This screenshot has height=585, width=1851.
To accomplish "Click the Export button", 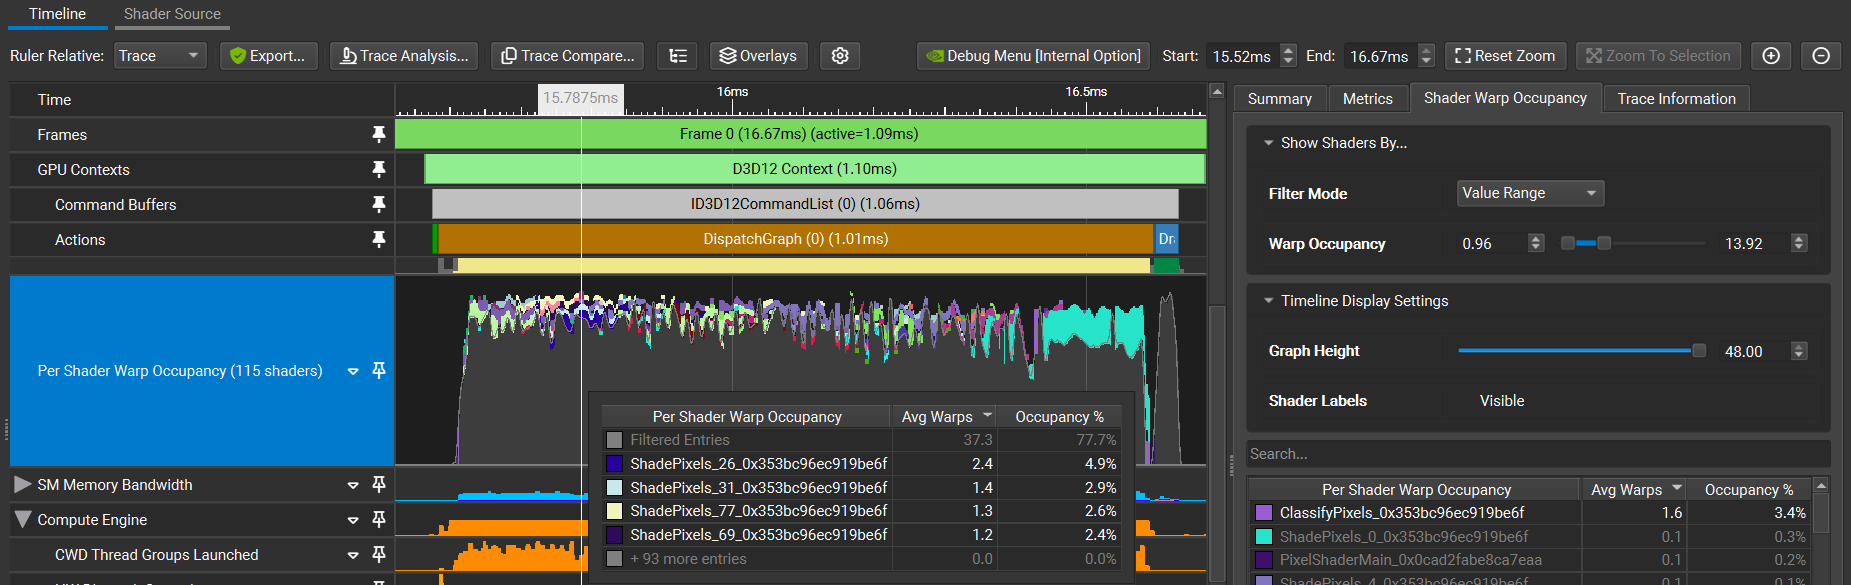I will tap(269, 56).
